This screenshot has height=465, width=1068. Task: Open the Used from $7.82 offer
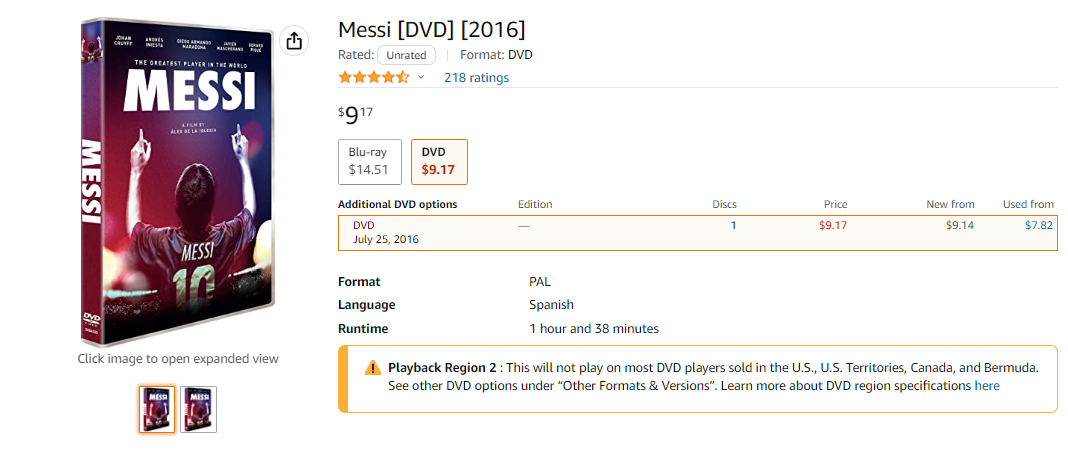(x=1038, y=225)
